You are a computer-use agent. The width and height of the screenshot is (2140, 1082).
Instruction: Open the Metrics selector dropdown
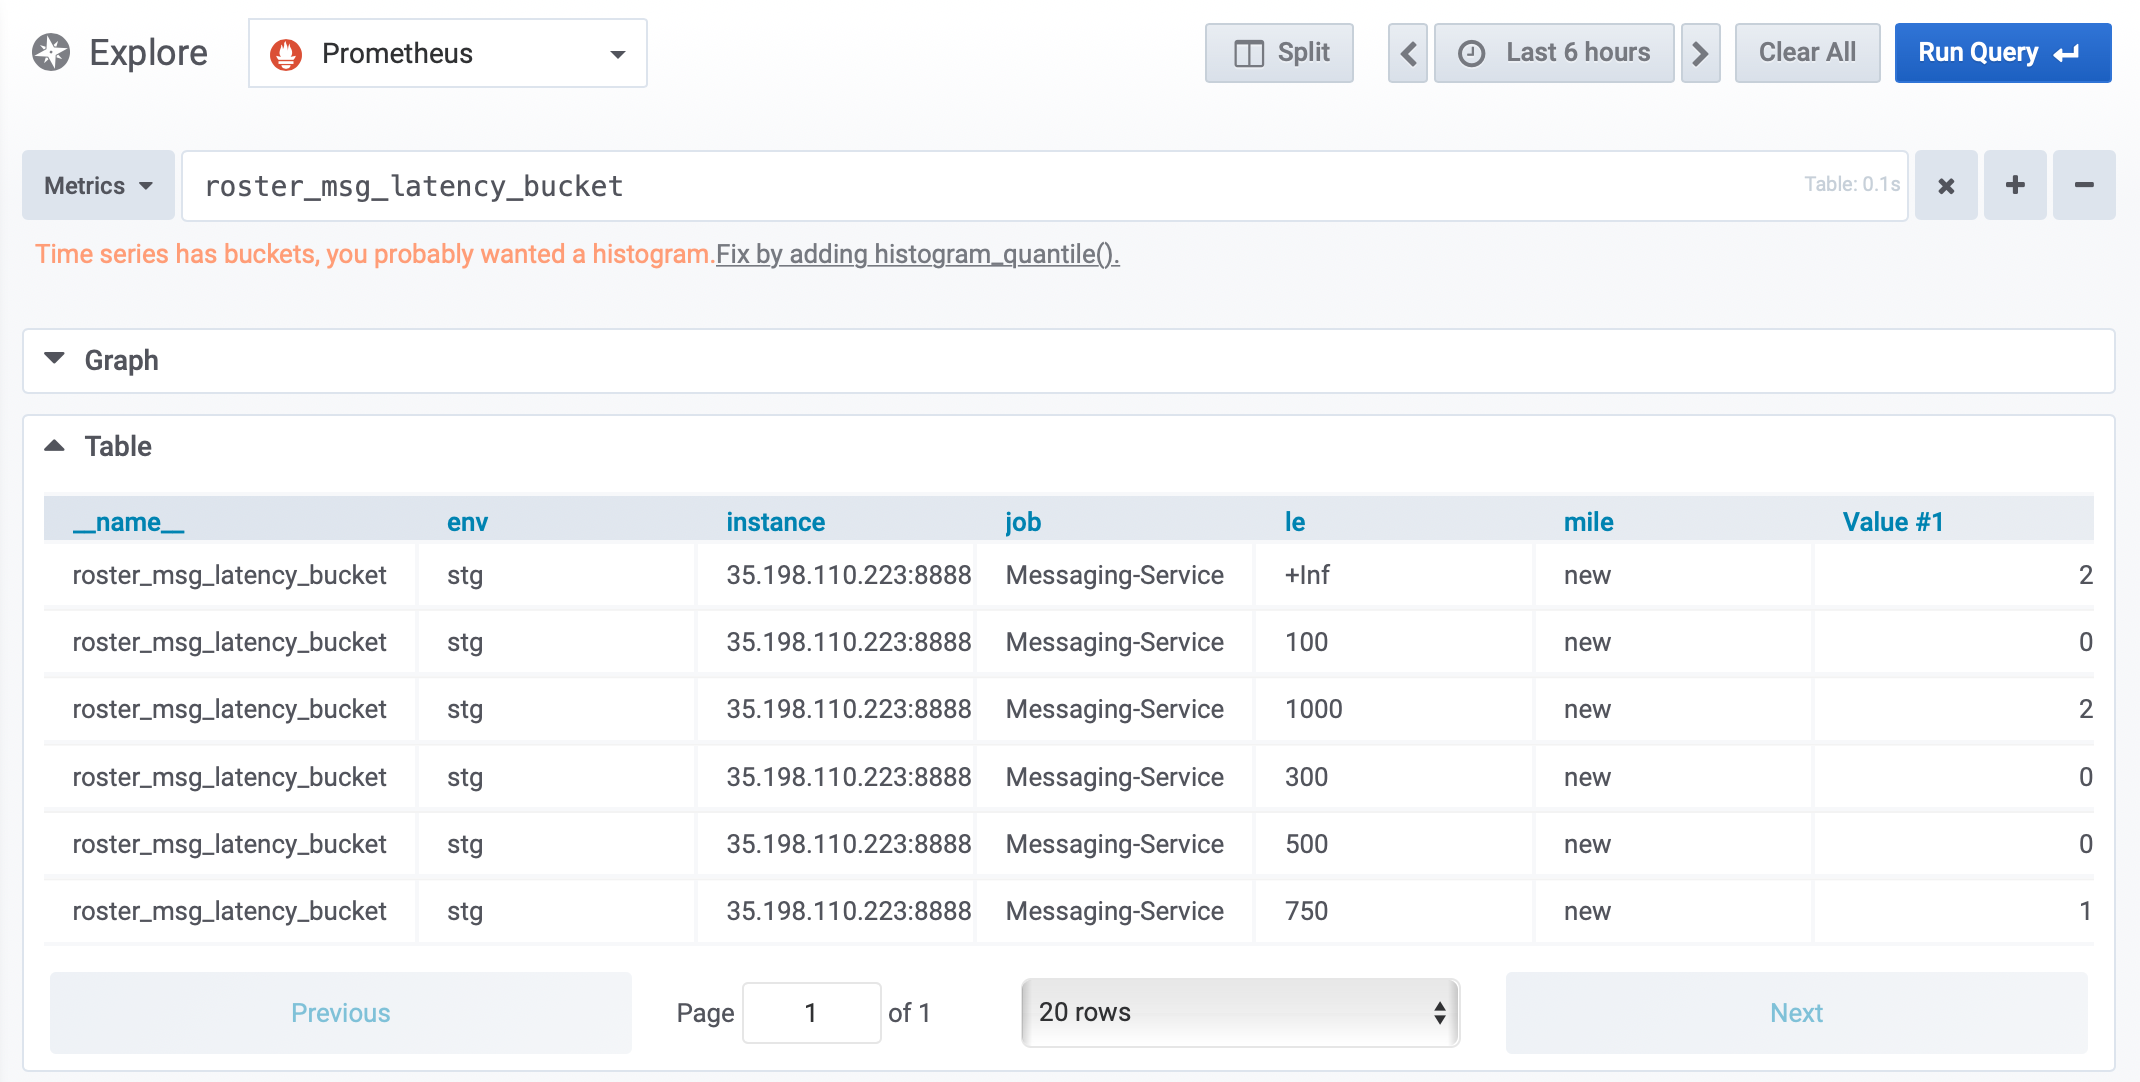point(98,186)
